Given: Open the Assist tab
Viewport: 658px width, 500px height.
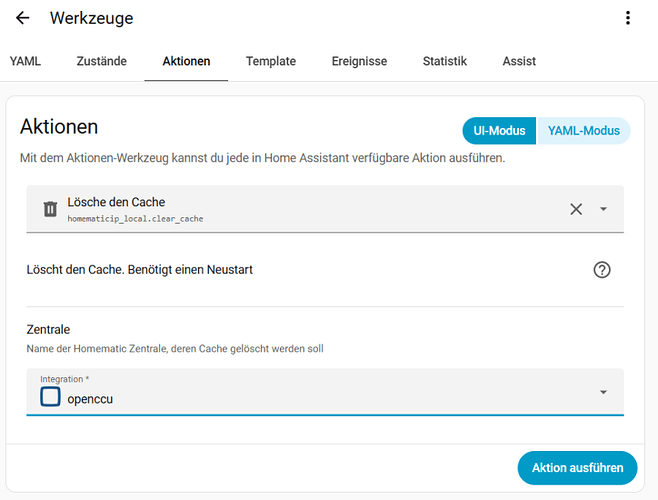Looking at the screenshot, I should coord(519,61).
